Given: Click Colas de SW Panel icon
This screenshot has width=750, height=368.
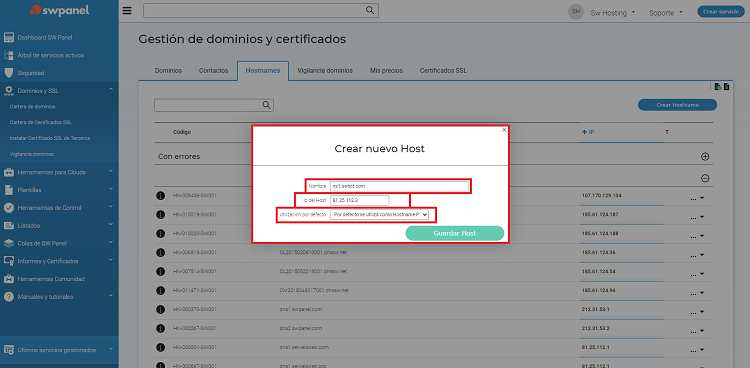Looking at the screenshot, I should (9, 243).
